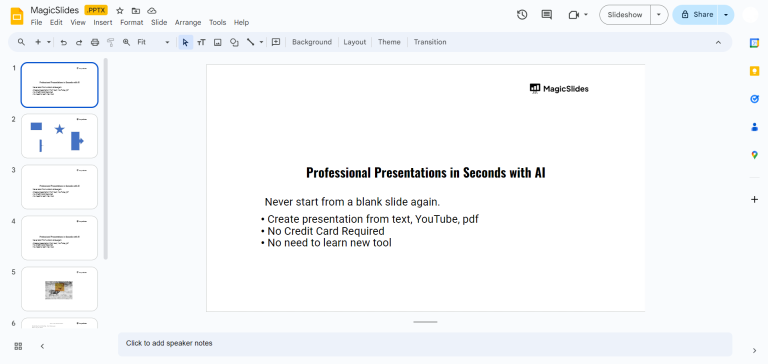Undo the last action
The image size is (768, 364).
pos(63,42)
